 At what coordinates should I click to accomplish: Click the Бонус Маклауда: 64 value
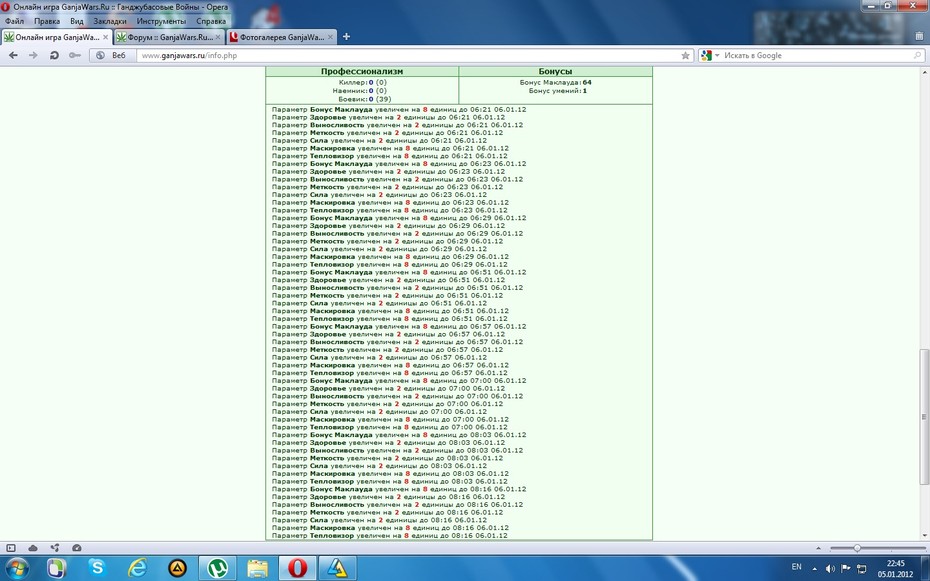click(x=555, y=82)
